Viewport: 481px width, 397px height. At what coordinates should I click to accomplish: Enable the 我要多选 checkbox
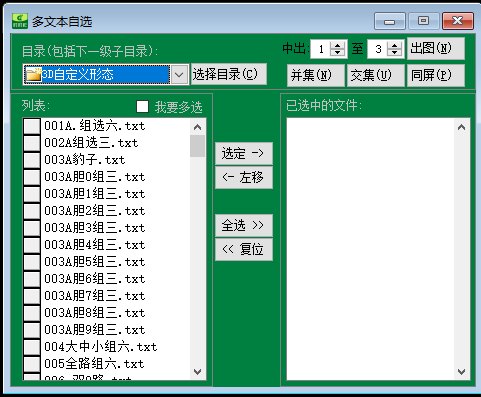pos(143,107)
